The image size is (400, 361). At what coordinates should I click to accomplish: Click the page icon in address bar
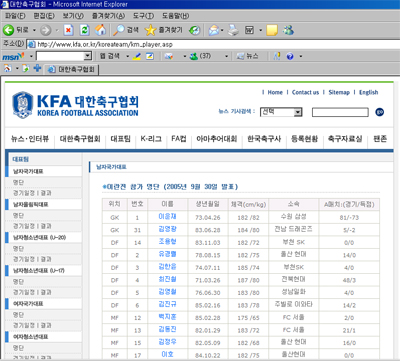pyautogui.click(x=31, y=44)
